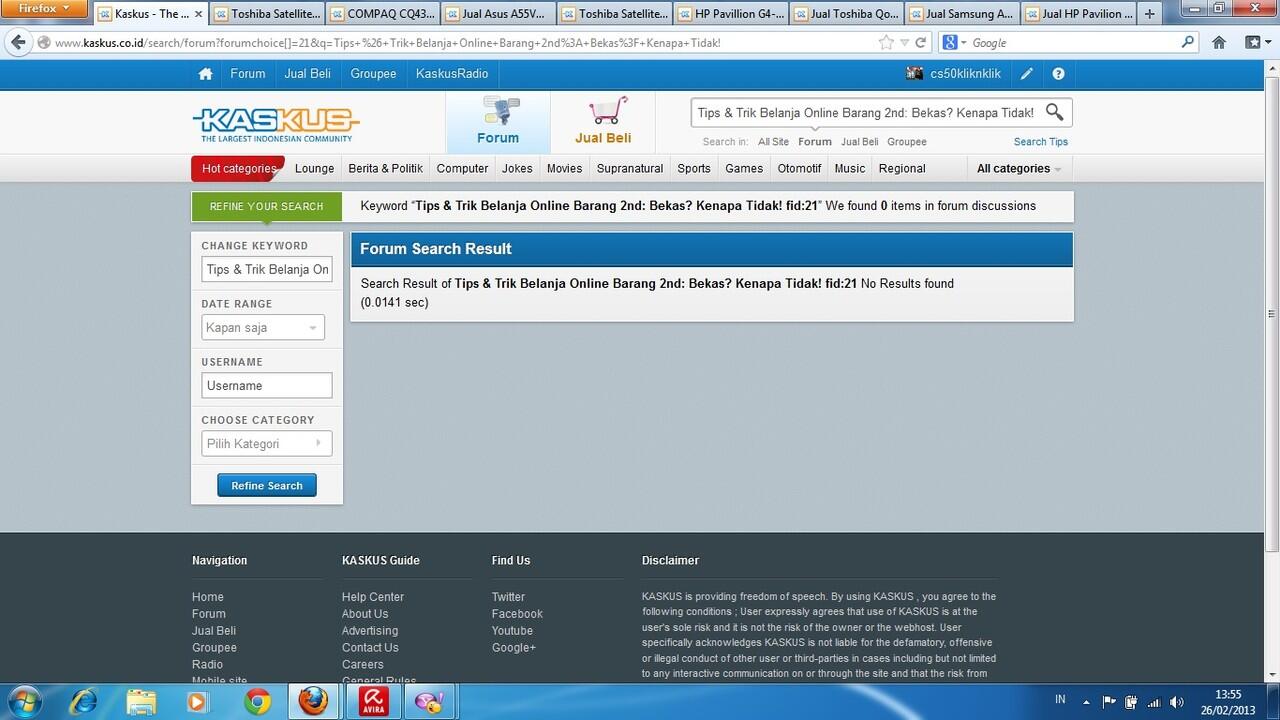Open KaskusRadio in the top bar
This screenshot has height=720, width=1280.
(452, 74)
